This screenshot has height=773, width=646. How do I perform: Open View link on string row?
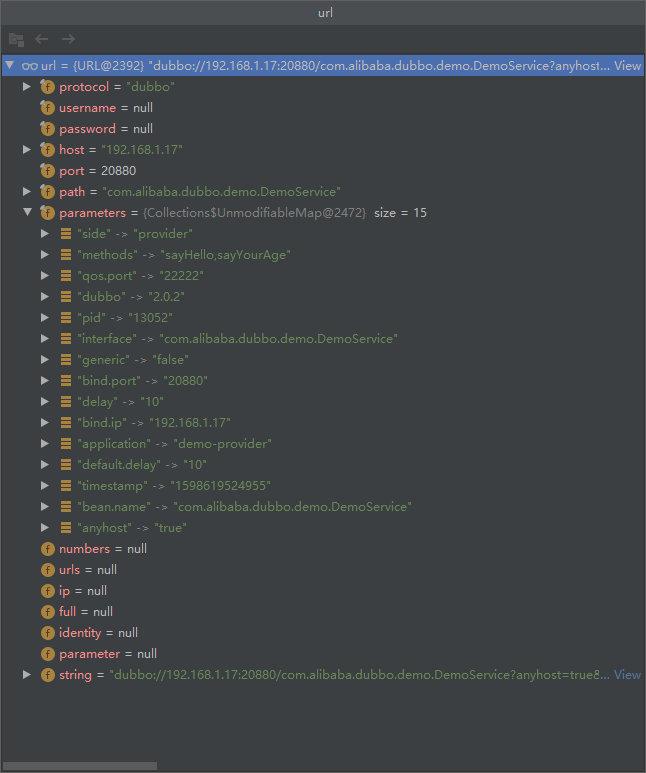[627, 674]
